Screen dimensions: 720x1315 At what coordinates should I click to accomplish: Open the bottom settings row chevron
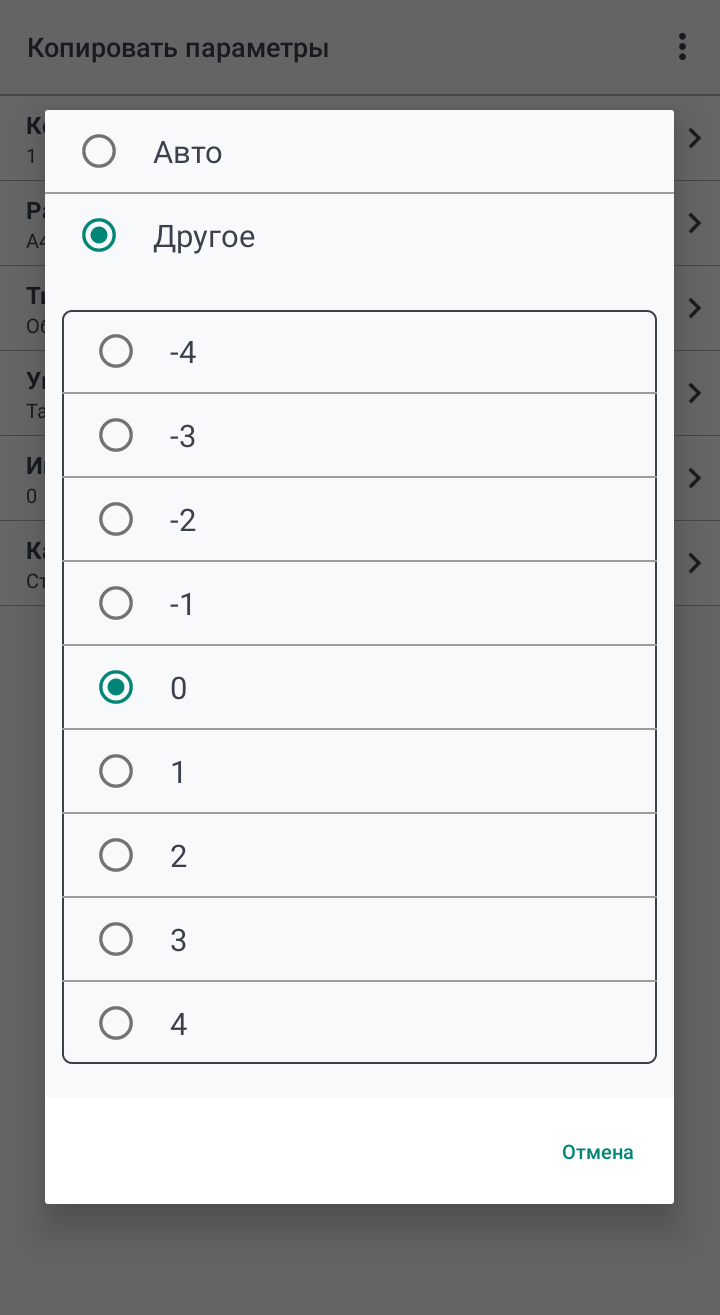coord(695,563)
